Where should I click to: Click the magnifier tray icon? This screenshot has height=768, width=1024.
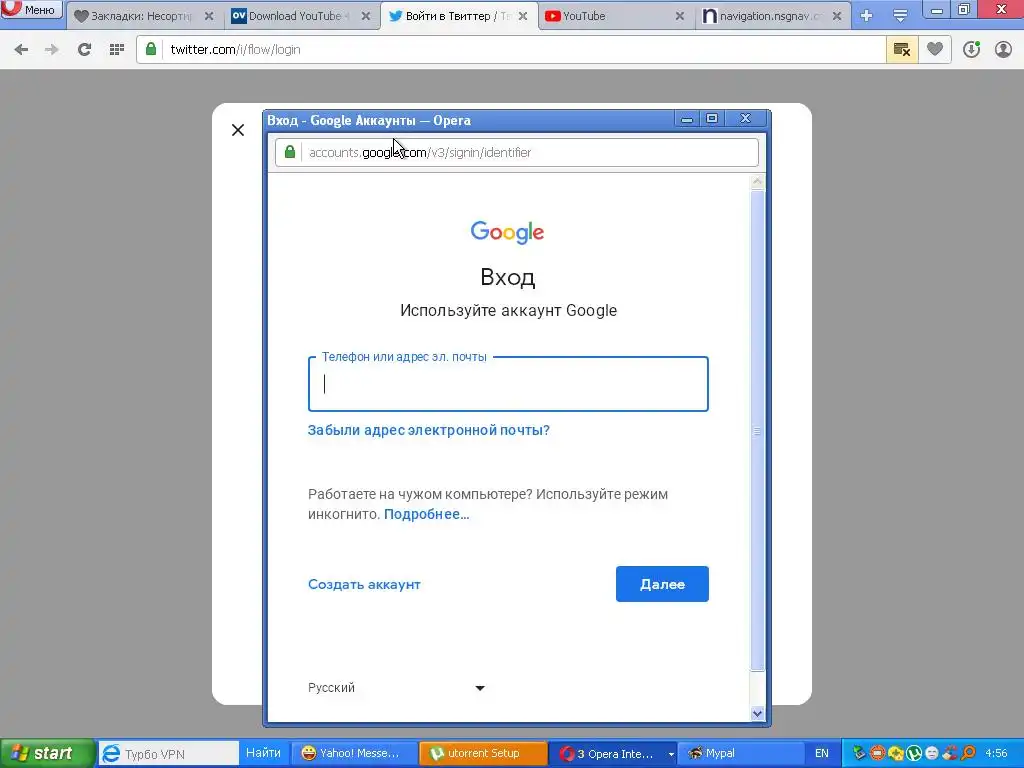coord(968,754)
